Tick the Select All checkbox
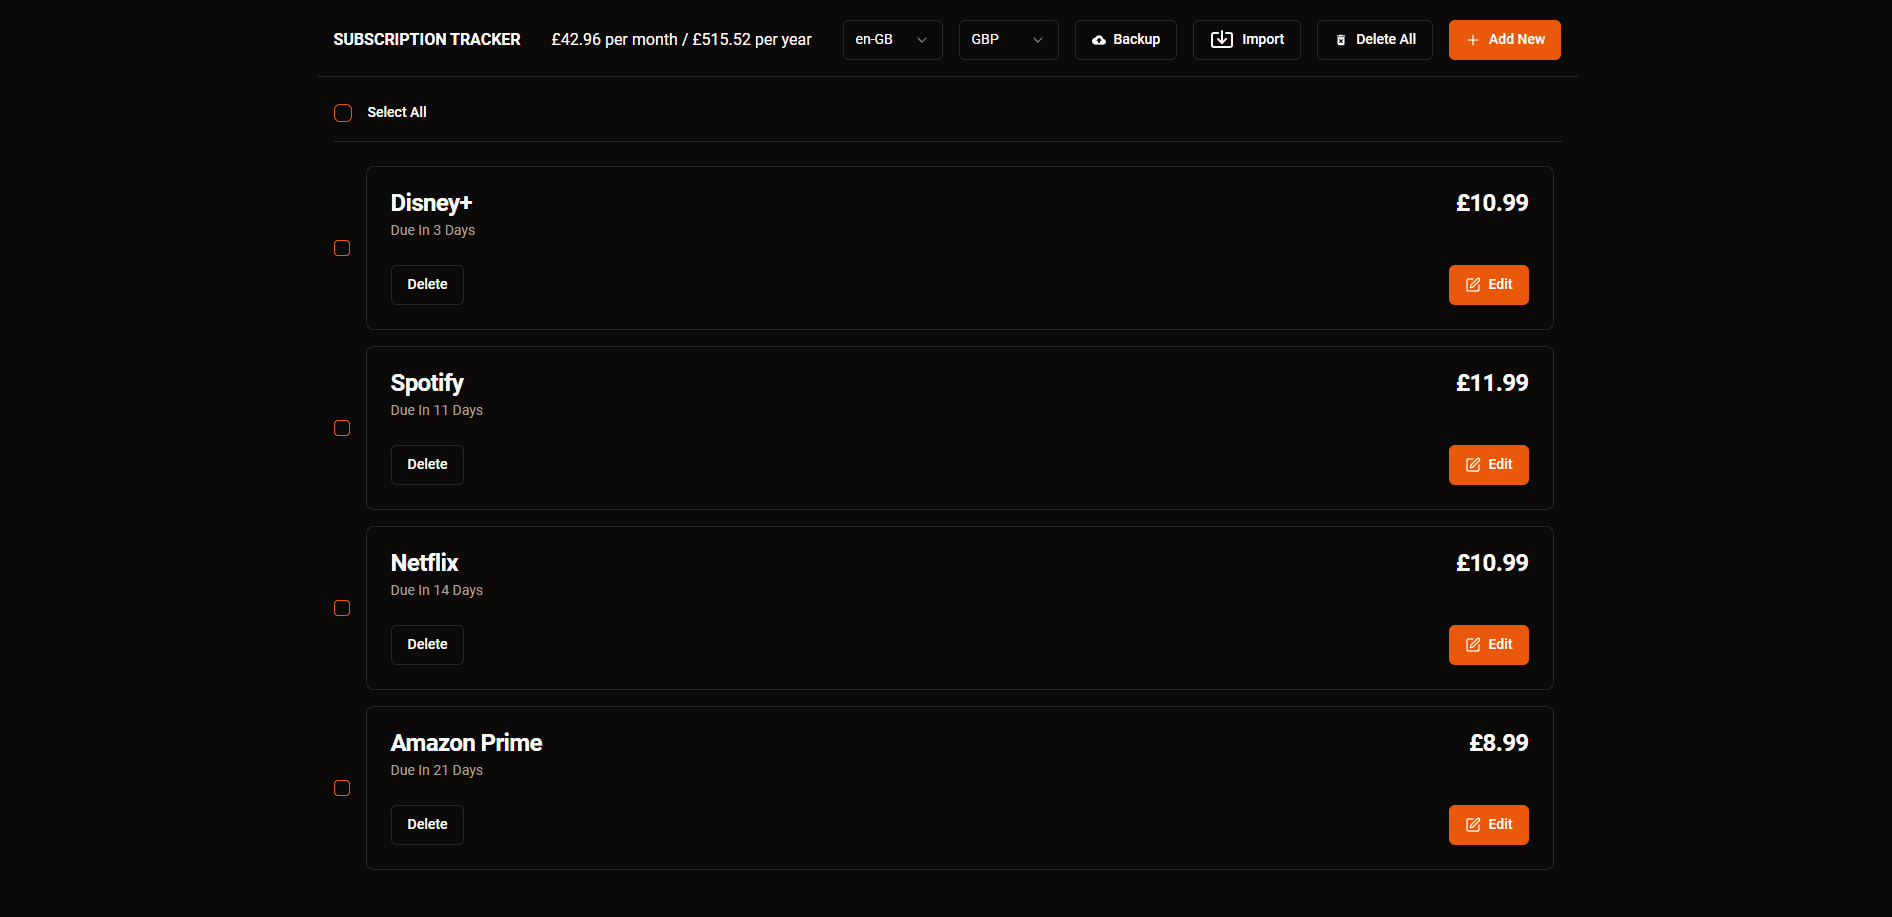Screen dimensions: 1892x917 343,113
